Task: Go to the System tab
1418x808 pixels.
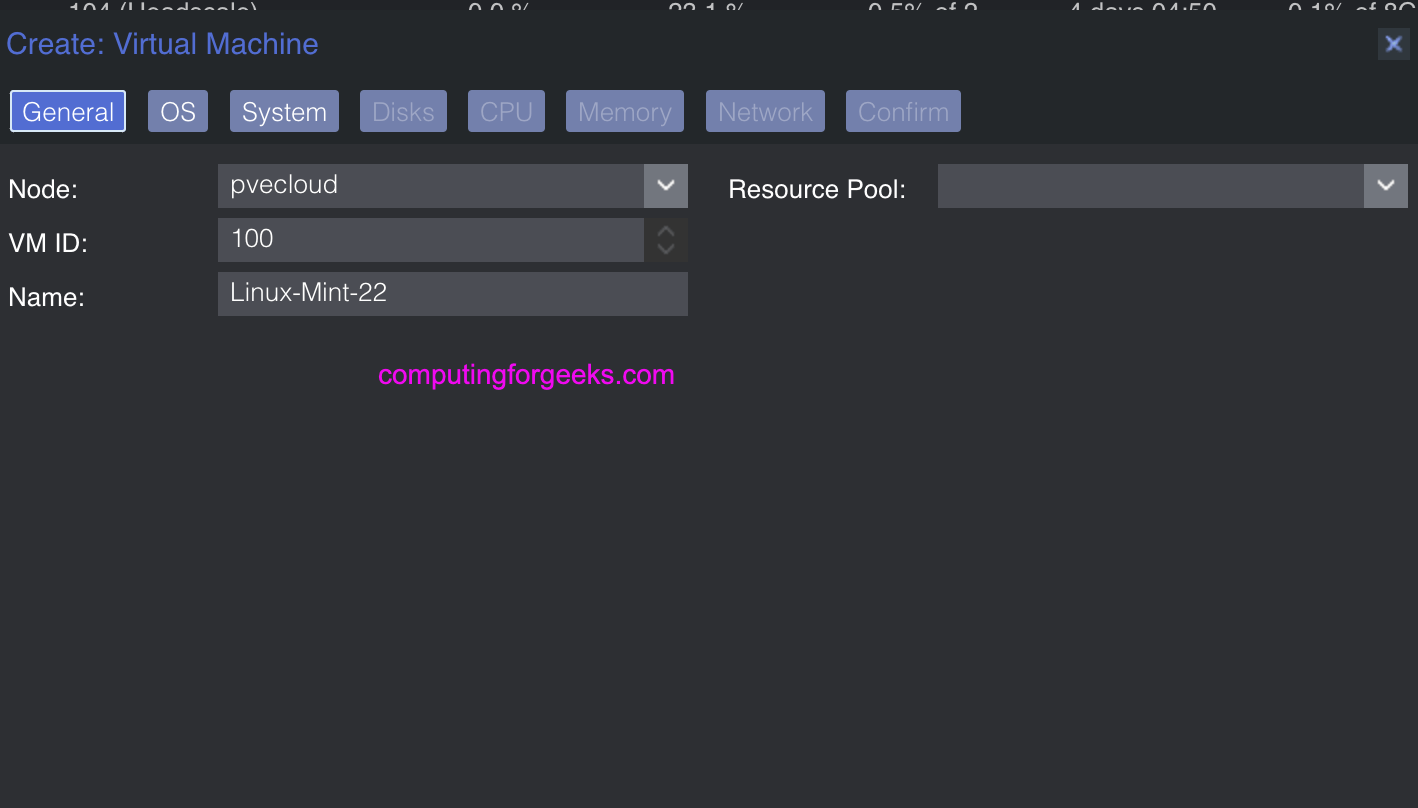Action: (284, 112)
